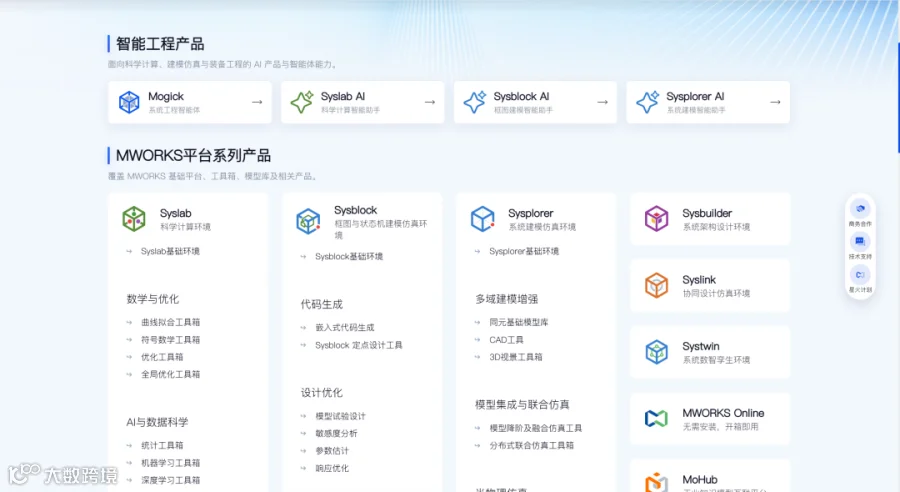
Task: Open the MoHub title text
Action: (x=700, y=479)
